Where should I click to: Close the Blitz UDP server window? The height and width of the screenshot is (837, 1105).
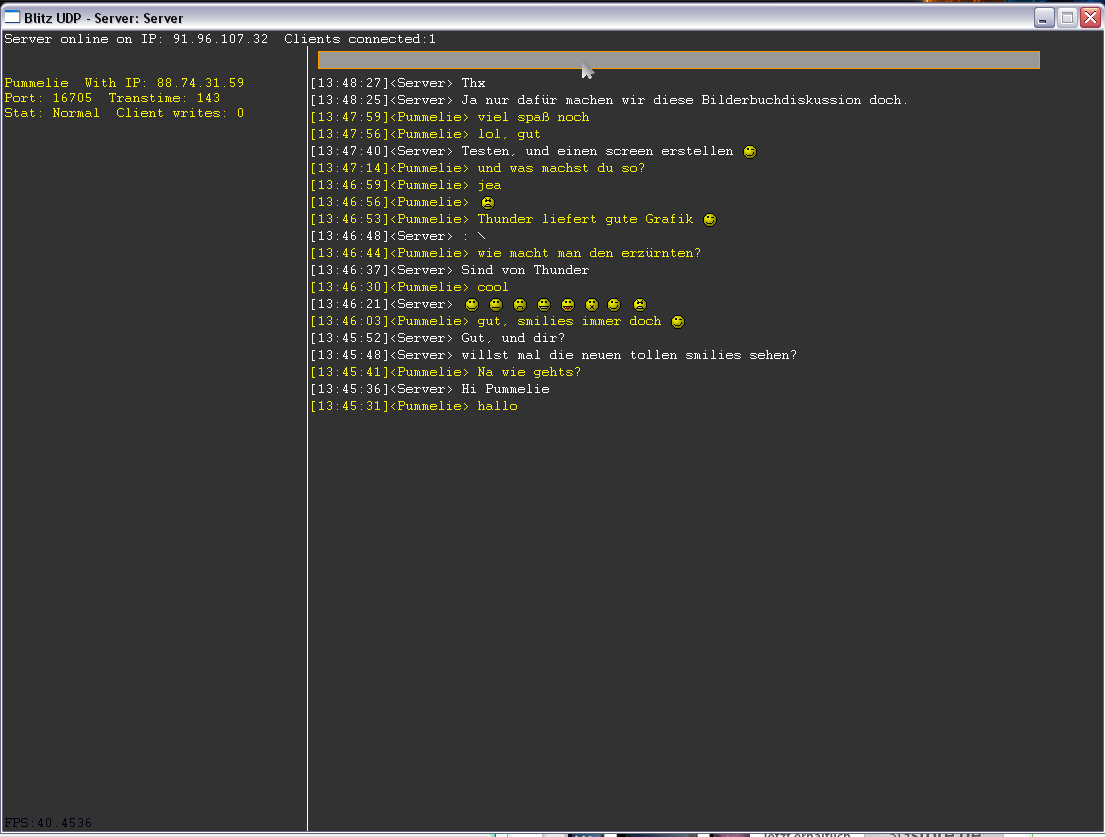[1090, 18]
